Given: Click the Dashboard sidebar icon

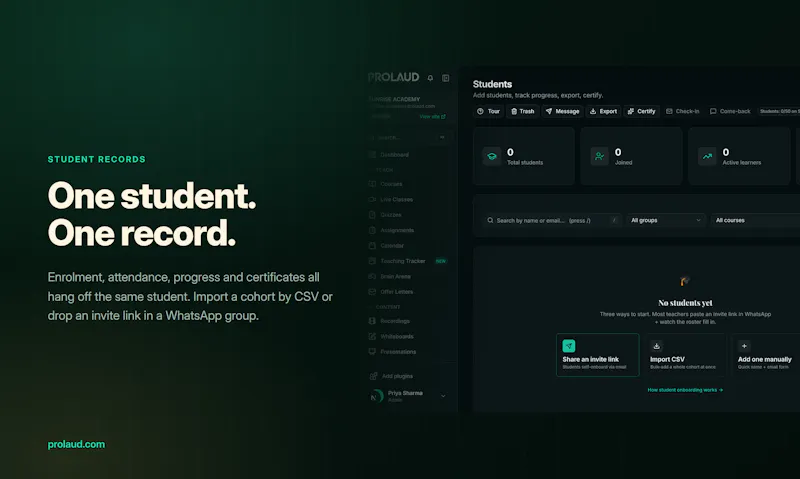Looking at the screenshot, I should pyautogui.click(x=372, y=155).
